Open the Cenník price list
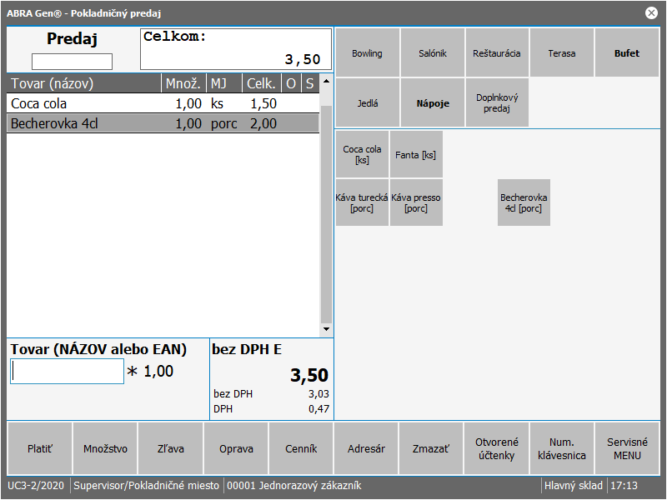 pos(301,449)
